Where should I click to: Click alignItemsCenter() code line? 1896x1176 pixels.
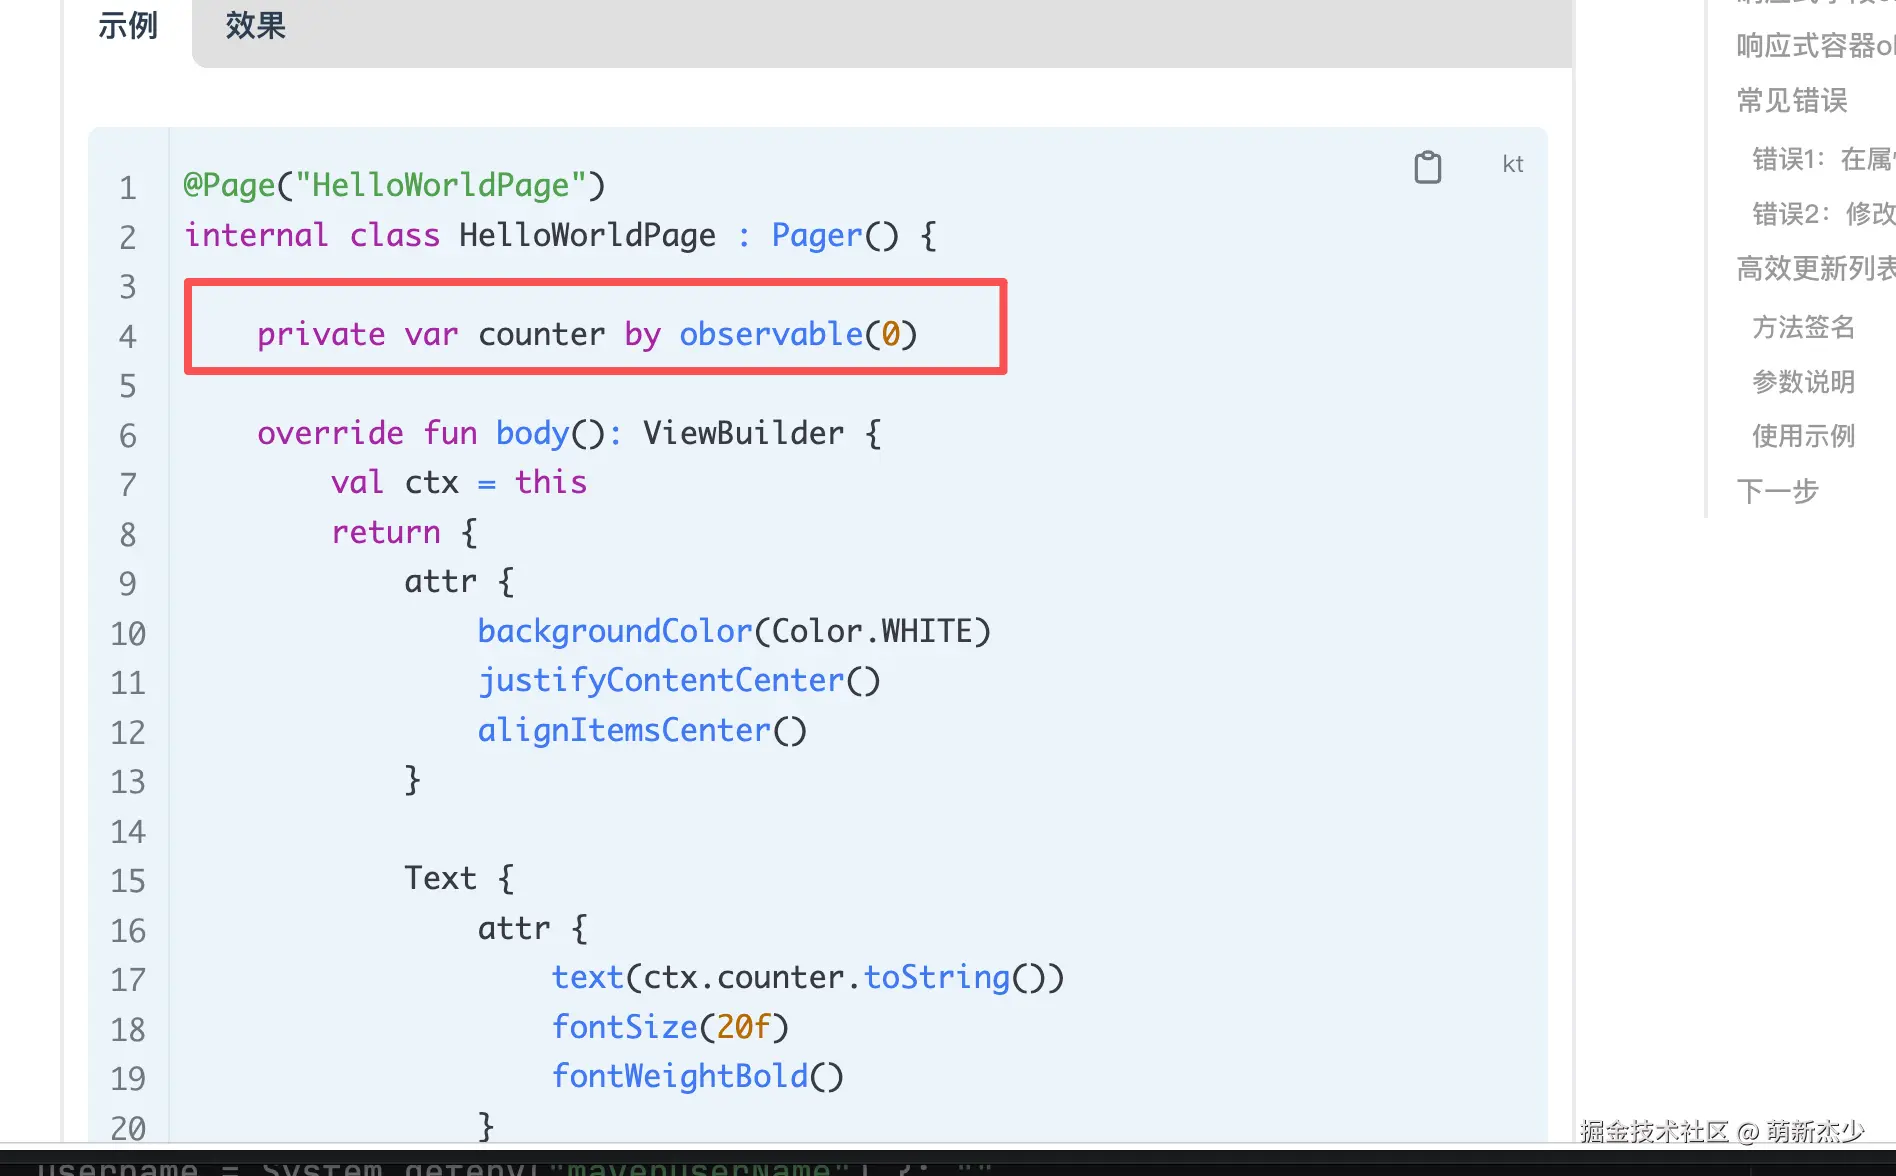(642, 730)
